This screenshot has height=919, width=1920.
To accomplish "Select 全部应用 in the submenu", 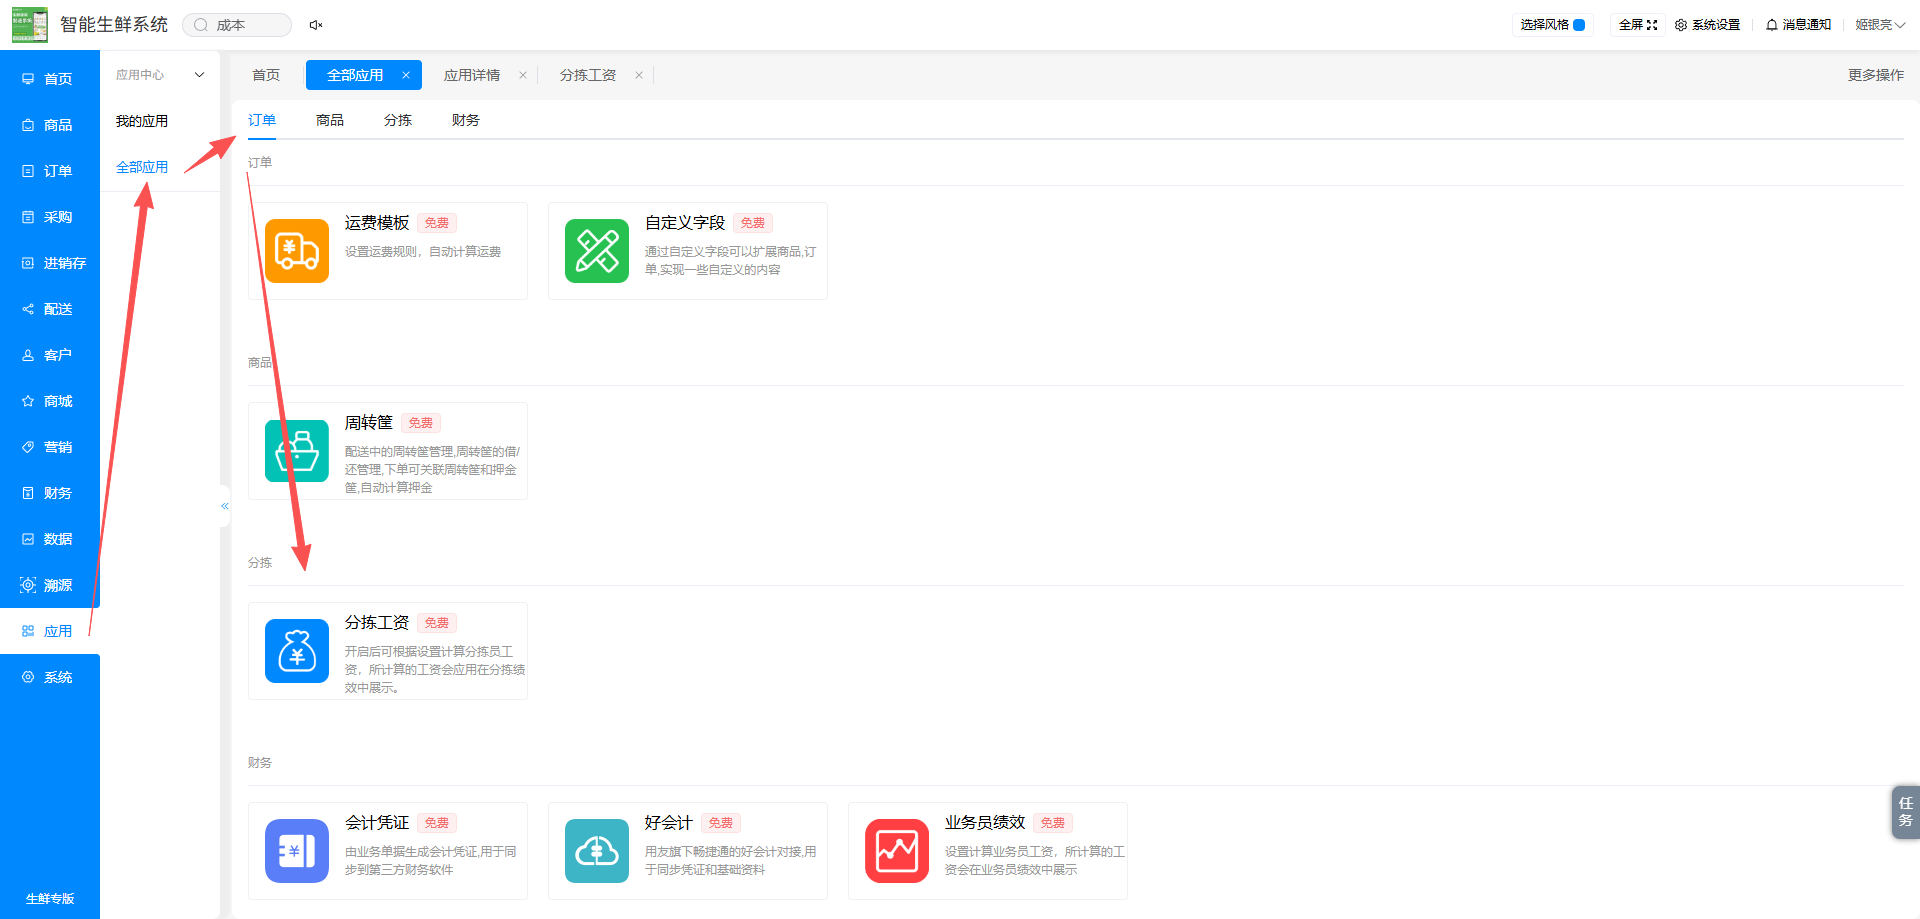I will [142, 167].
